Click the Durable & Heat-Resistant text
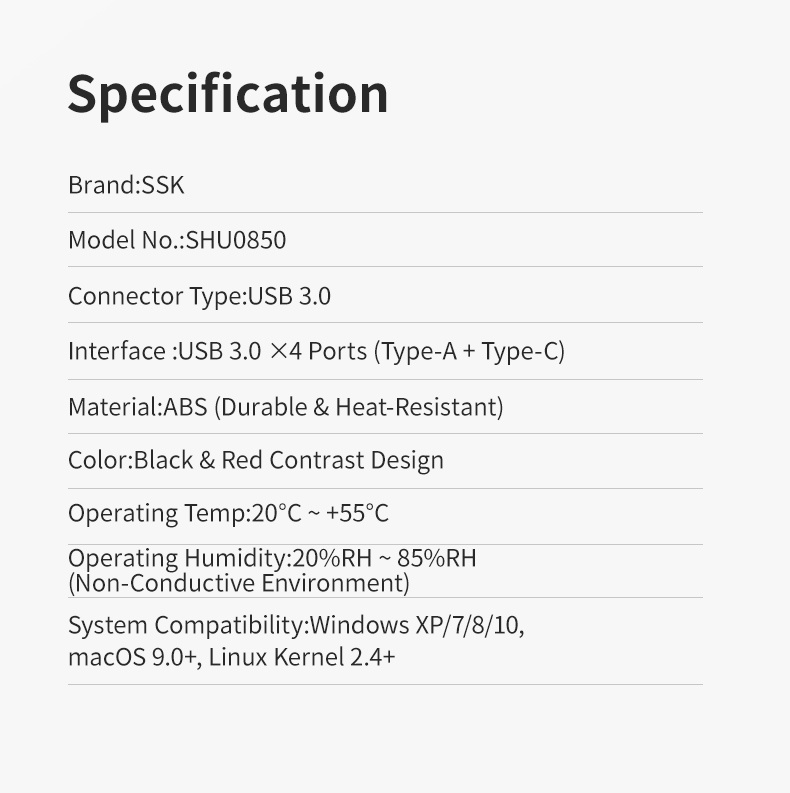Image resolution: width=790 pixels, height=793 pixels. [x=359, y=407]
